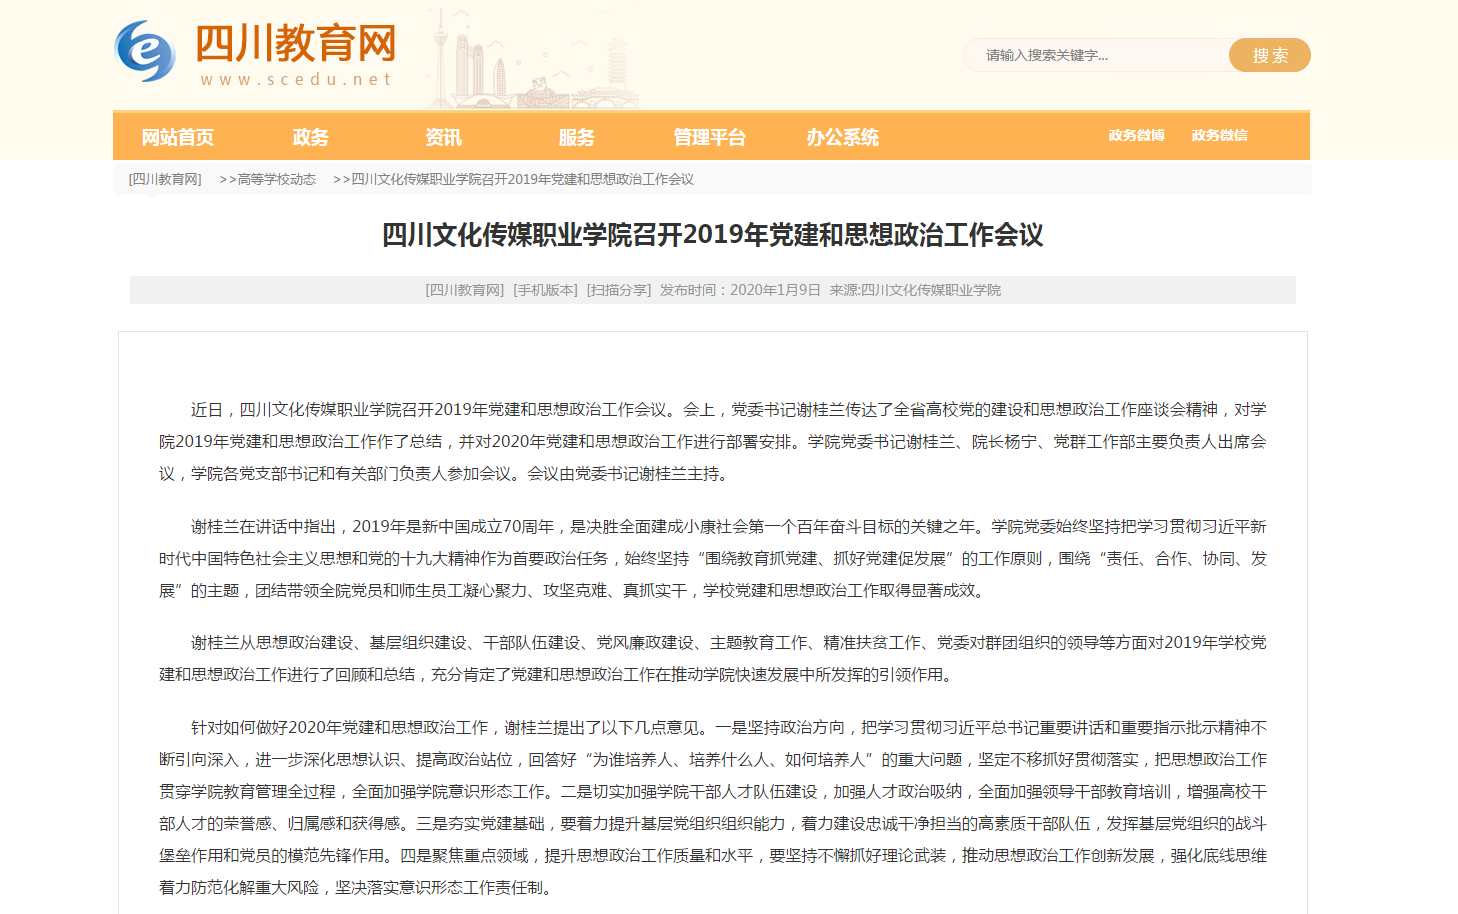Screen dimensions: 1458x914
Task: Go to the 资讯 navigation tab
Action: (443, 137)
